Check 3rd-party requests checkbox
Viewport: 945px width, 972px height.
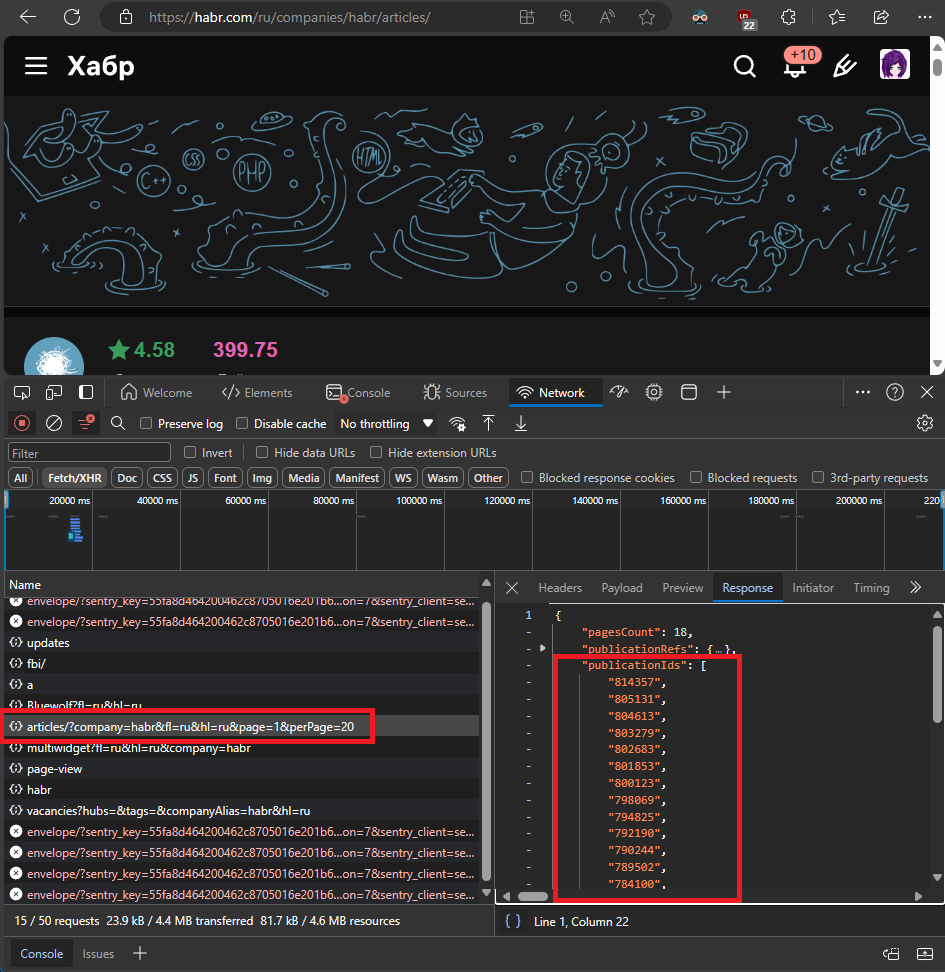click(819, 477)
